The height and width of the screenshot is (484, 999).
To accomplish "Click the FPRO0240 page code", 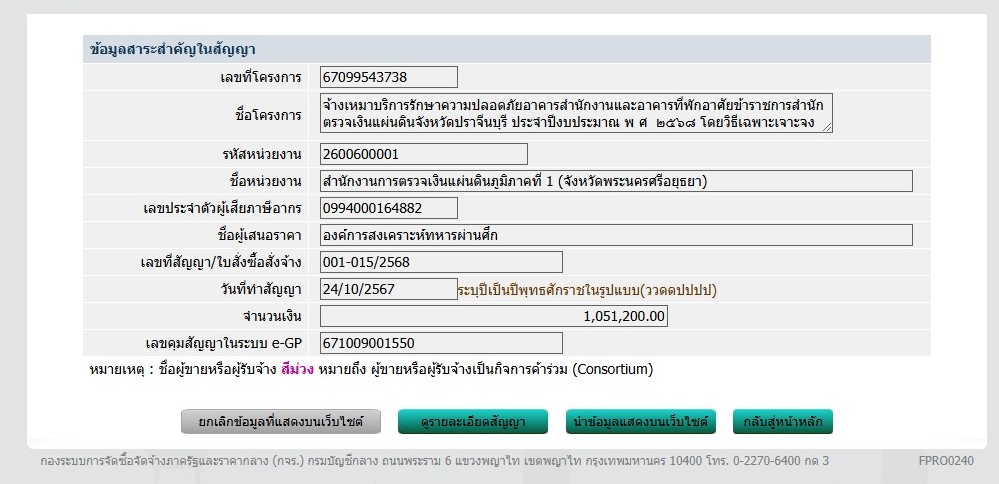I will click(x=945, y=461).
